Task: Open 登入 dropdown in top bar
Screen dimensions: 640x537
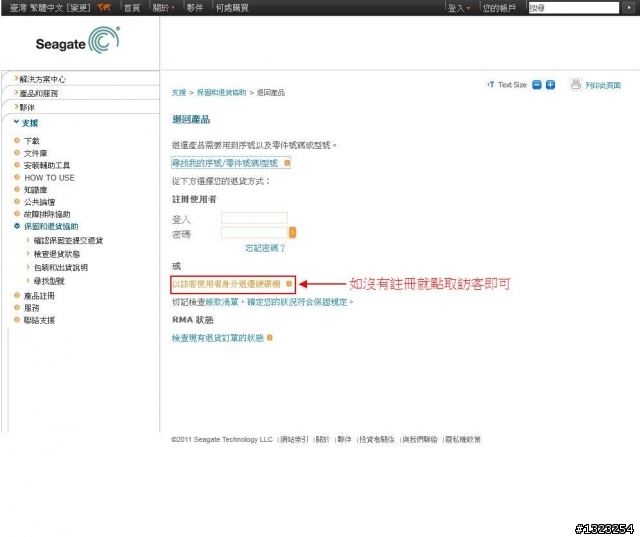Action: pos(459,8)
